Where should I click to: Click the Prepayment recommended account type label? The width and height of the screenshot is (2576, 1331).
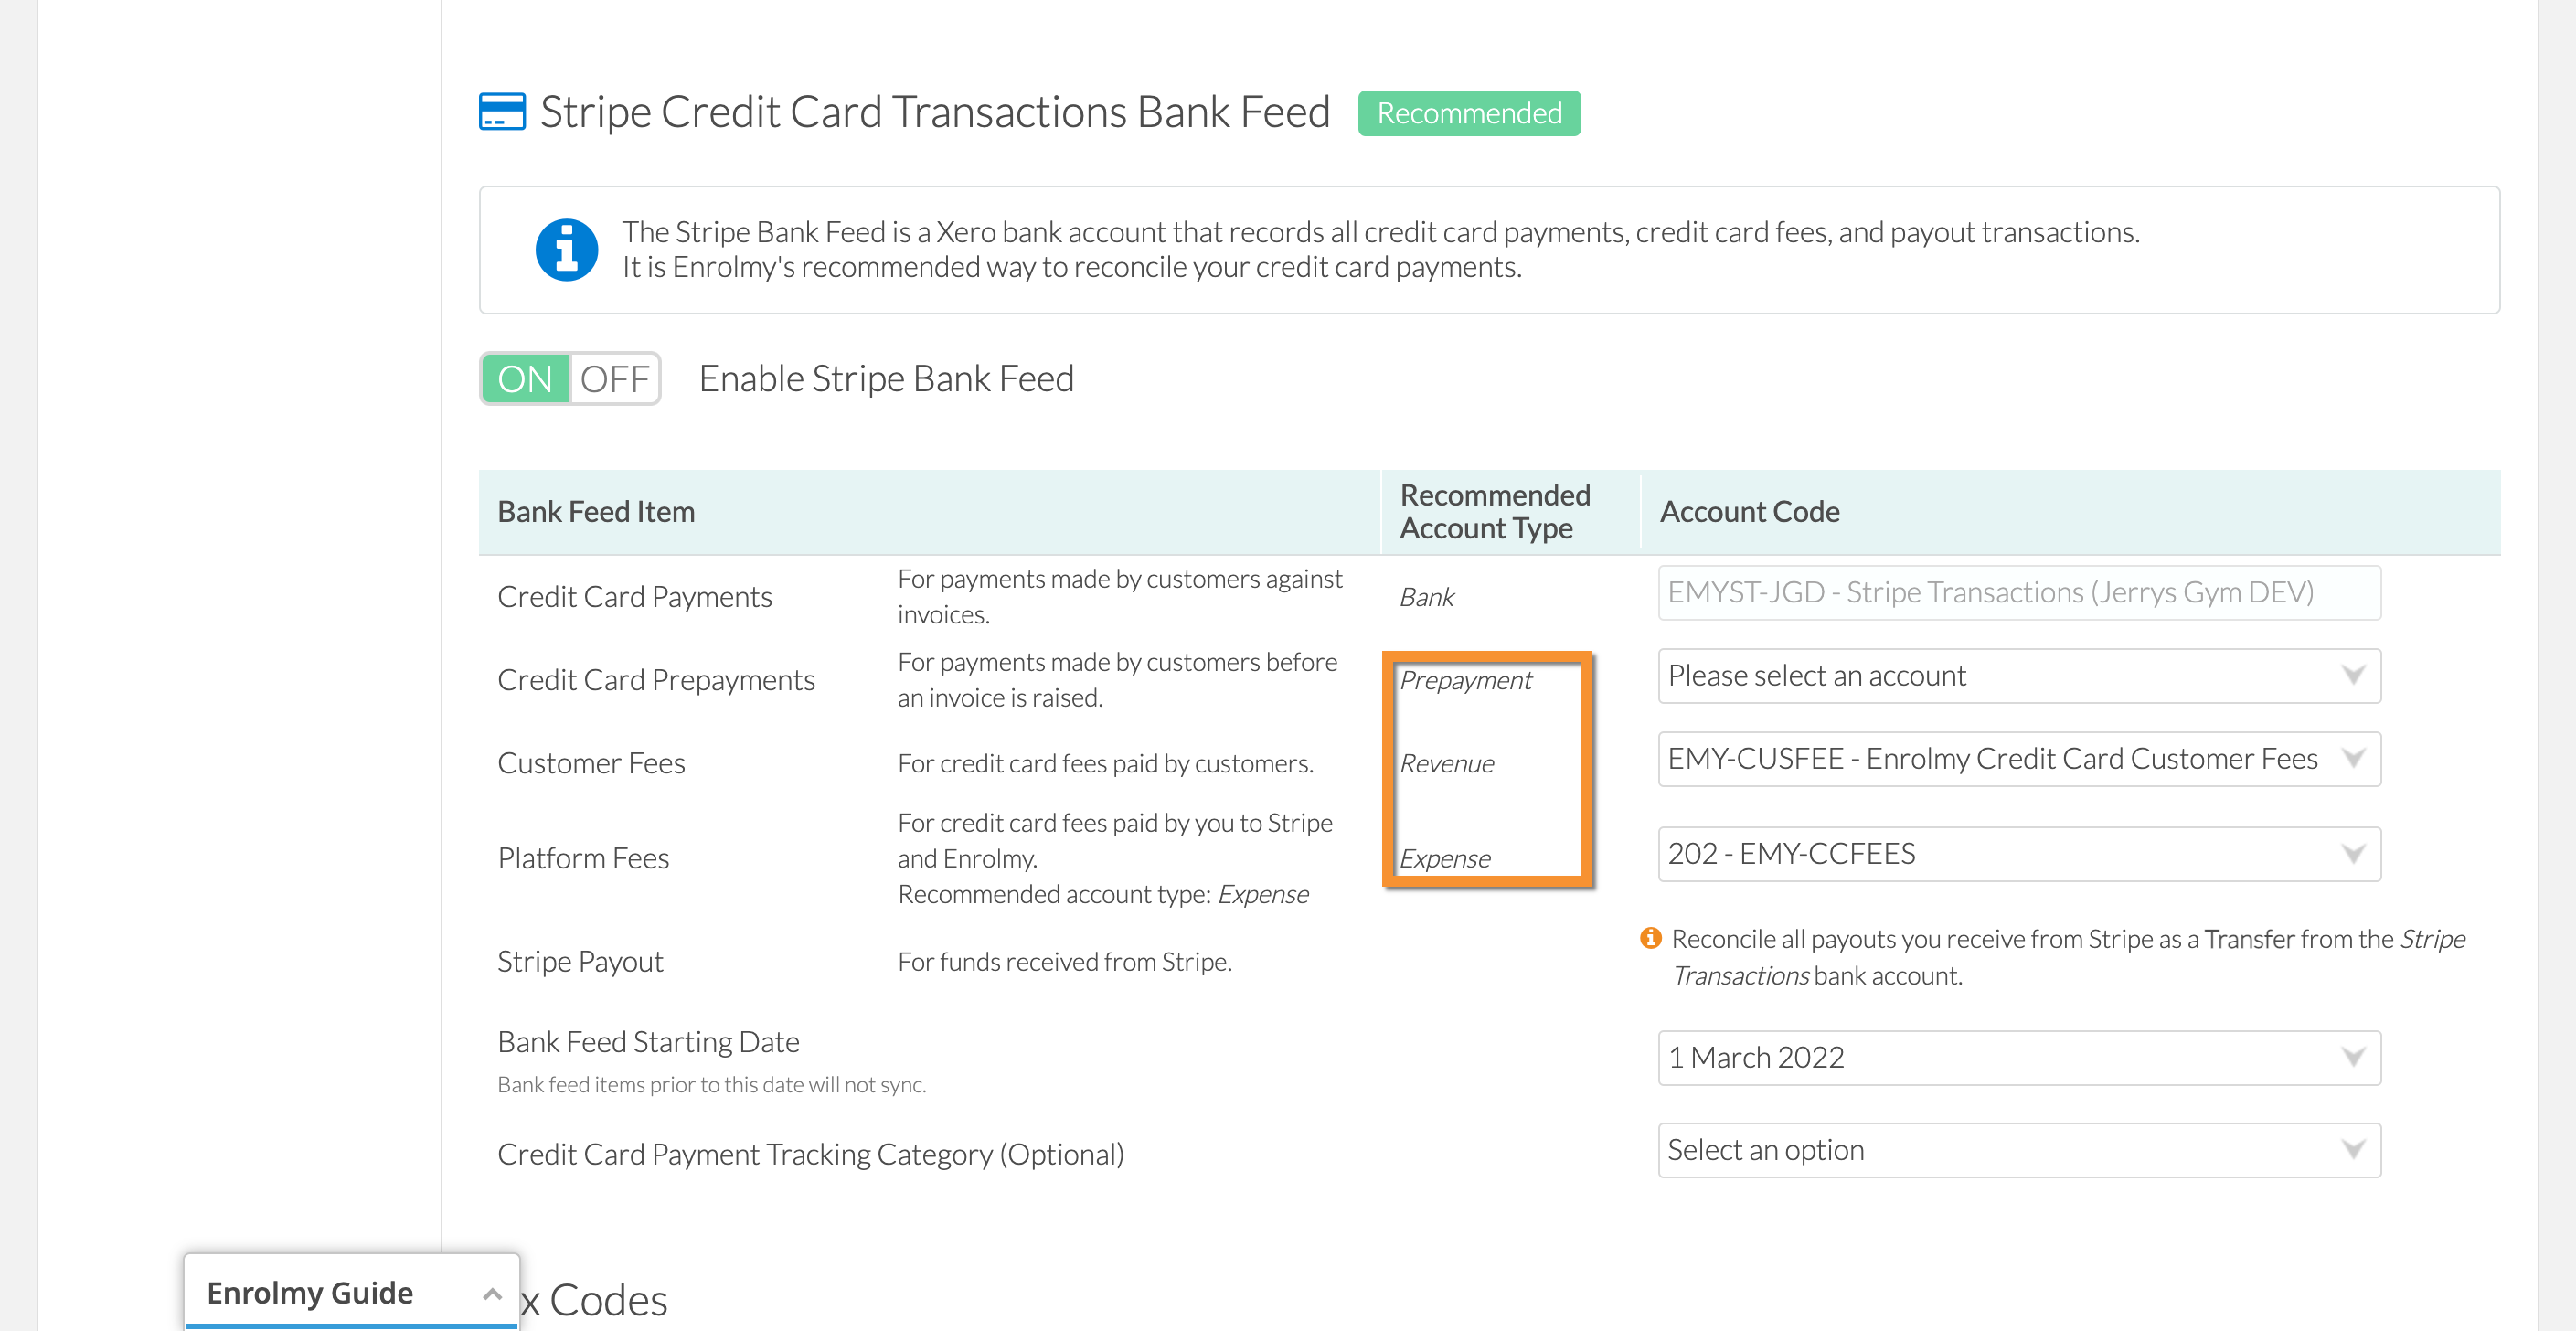[x=1465, y=680]
